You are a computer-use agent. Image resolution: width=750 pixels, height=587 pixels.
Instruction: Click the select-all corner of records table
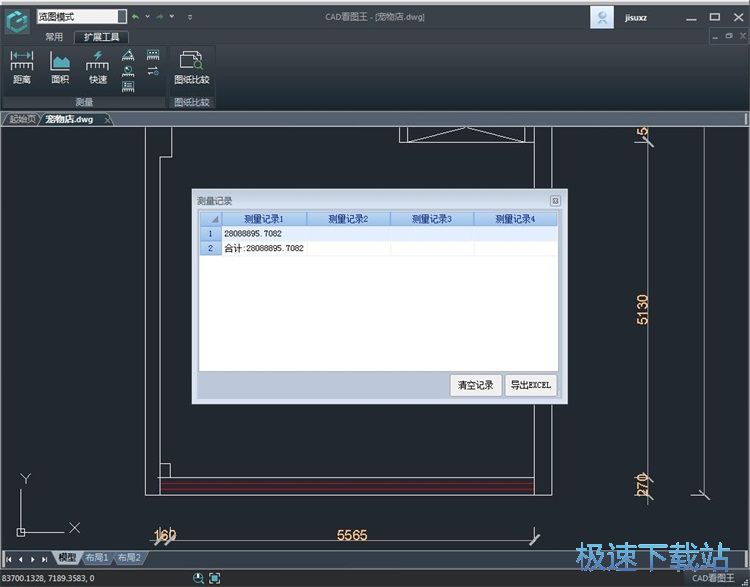210,219
